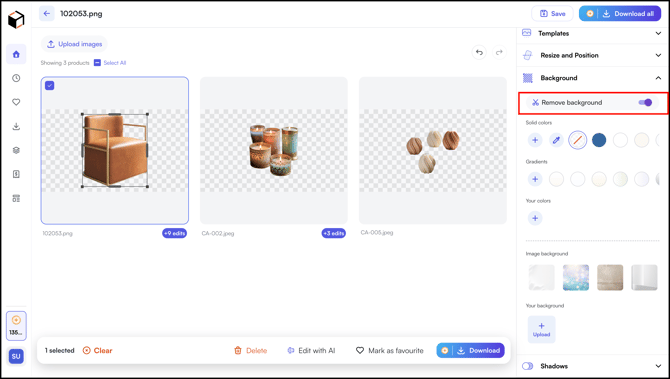The height and width of the screenshot is (379, 670).
Task: Select the orange chair product image
Action: 115,150
